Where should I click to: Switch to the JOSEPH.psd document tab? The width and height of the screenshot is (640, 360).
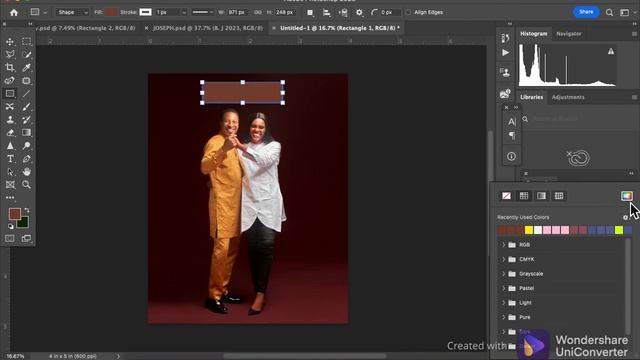(x=208, y=28)
